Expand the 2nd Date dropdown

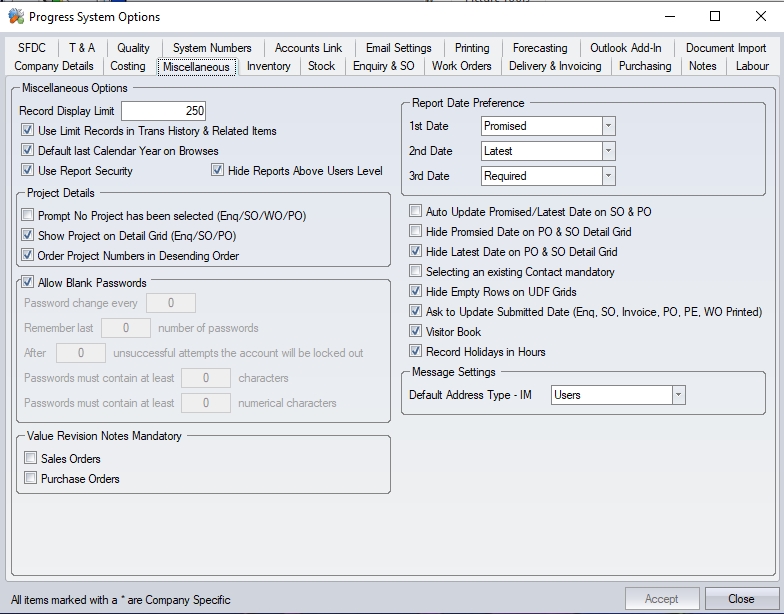point(608,151)
